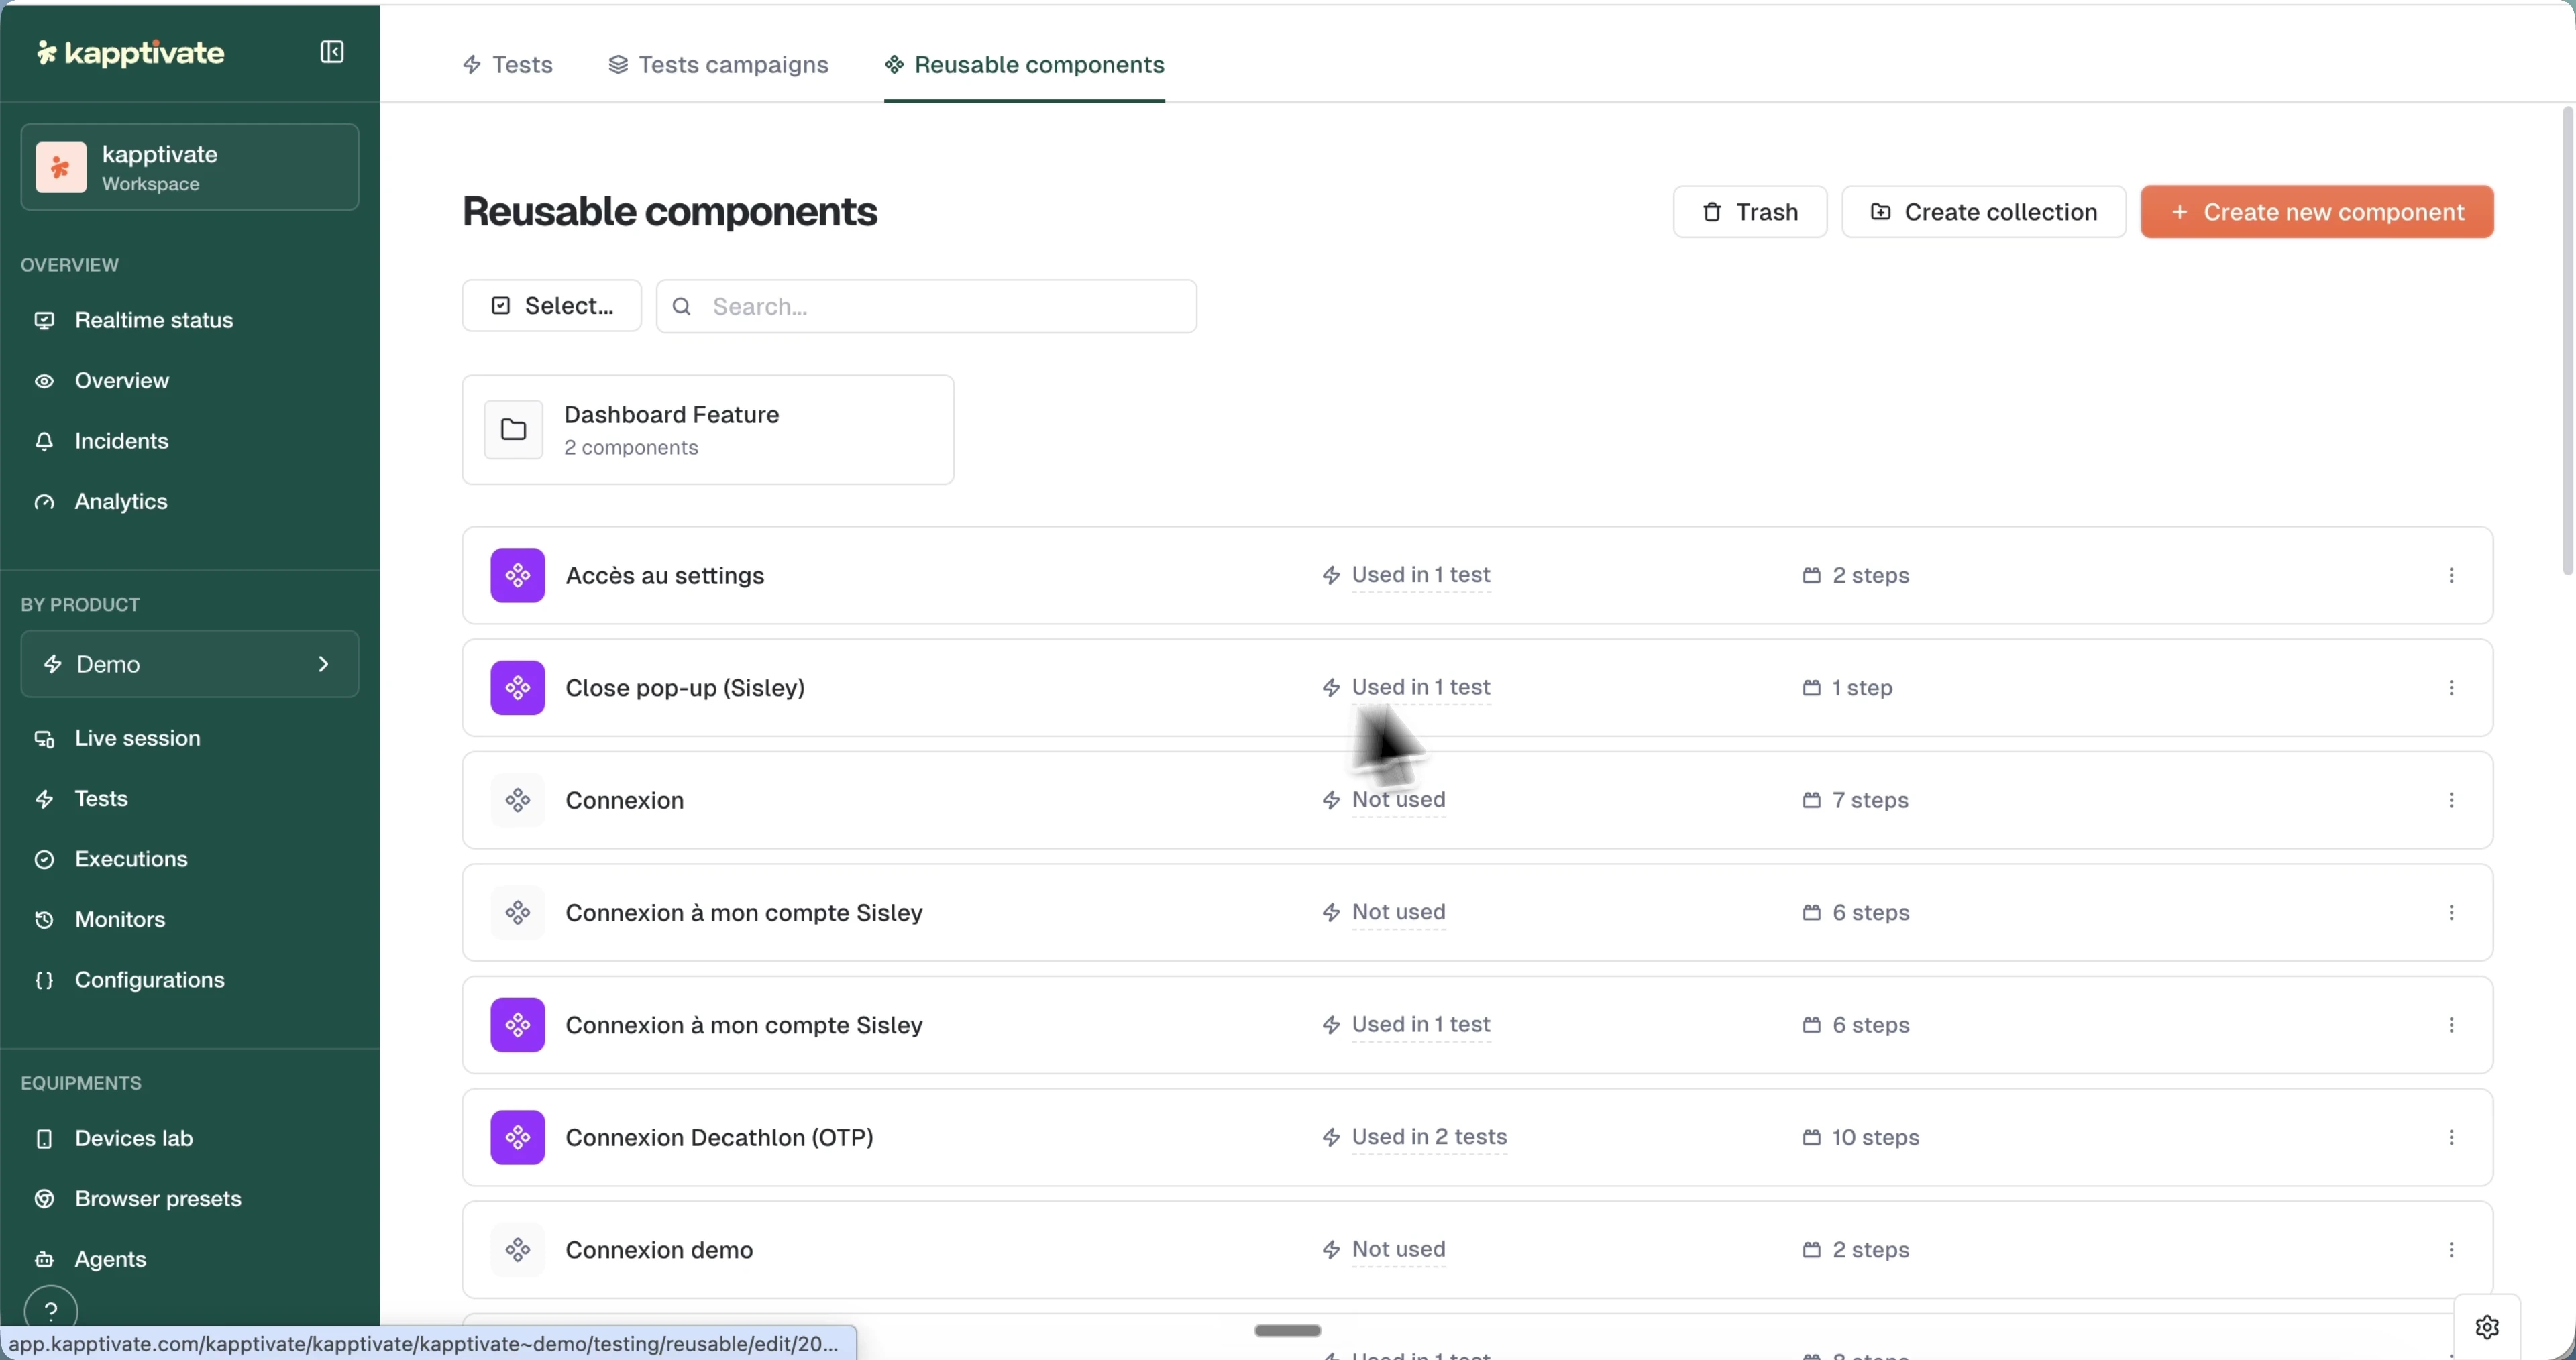Click the vertical page scrollbar

[2567, 340]
